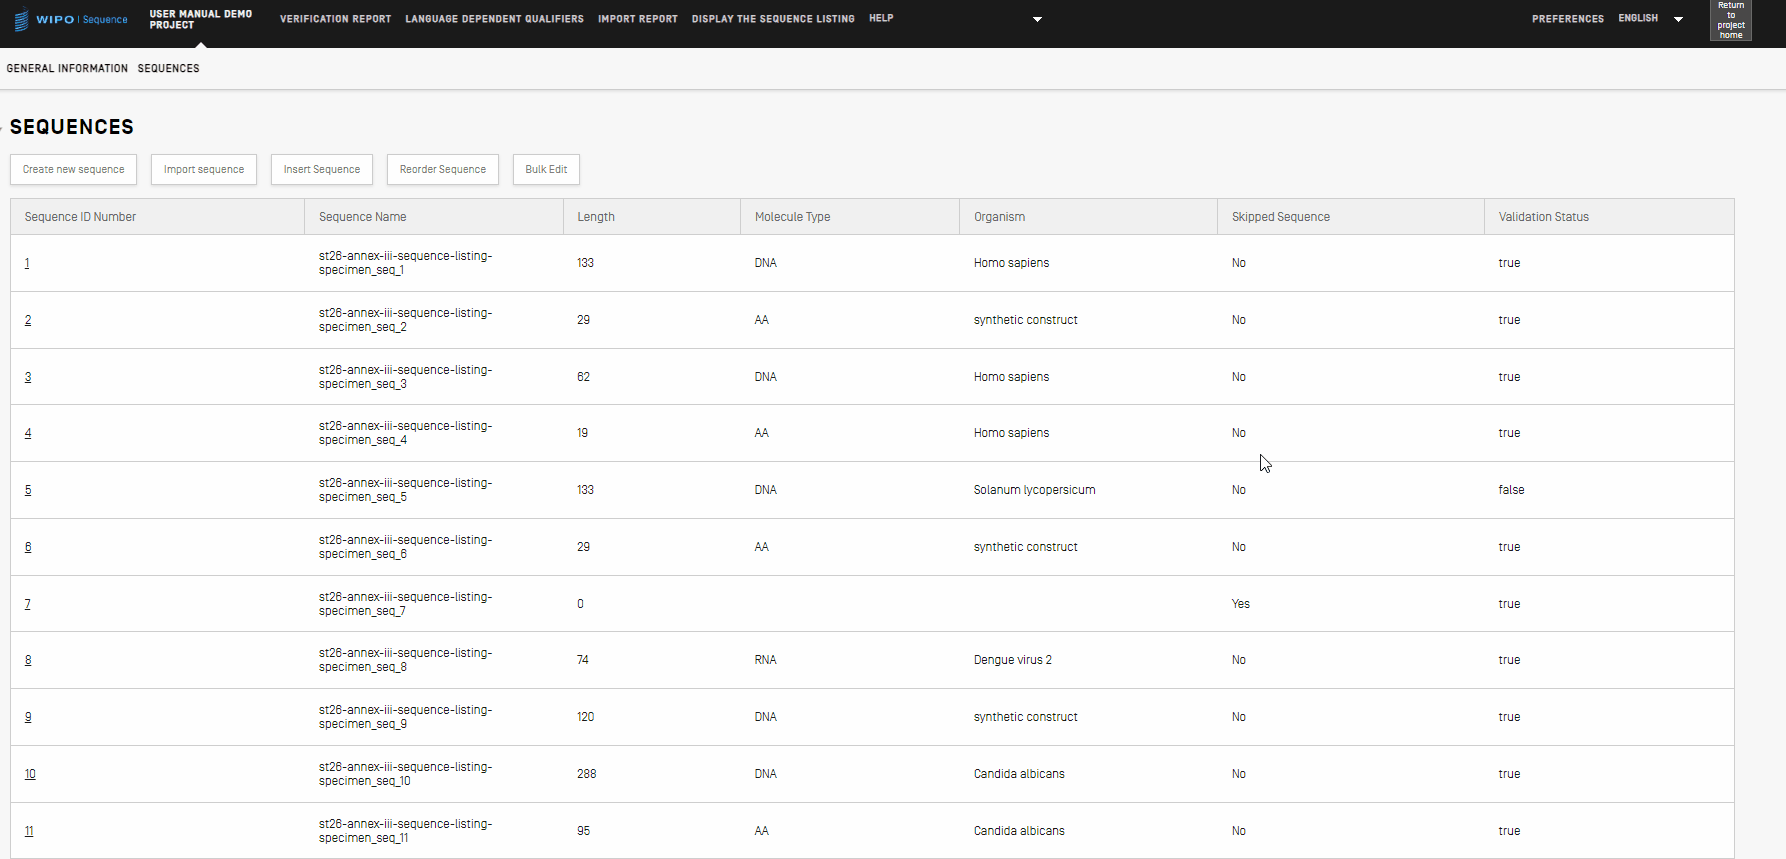Click Create new sequence button
The width and height of the screenshot is (1786, 859).
tap(74, 170)
